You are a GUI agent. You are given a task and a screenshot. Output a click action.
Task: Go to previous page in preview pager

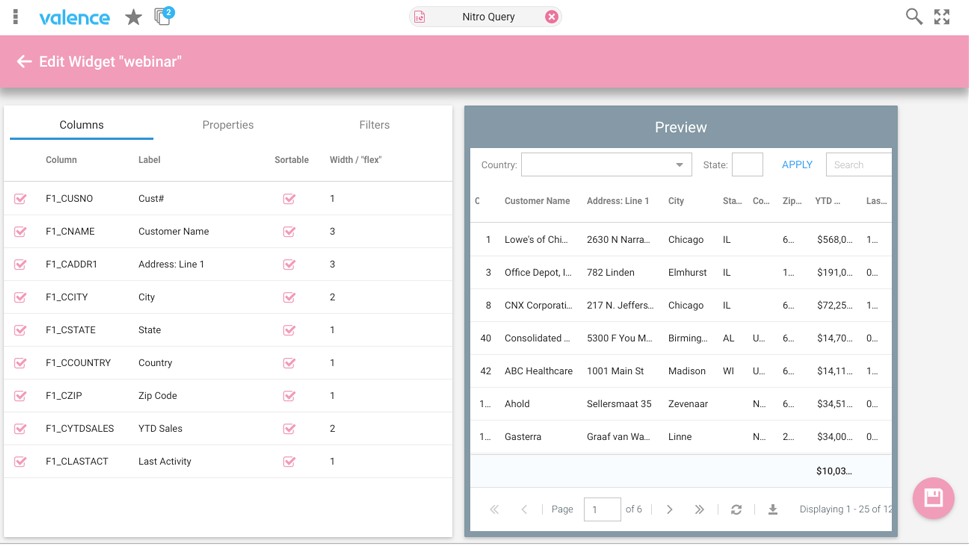point(524,509)
